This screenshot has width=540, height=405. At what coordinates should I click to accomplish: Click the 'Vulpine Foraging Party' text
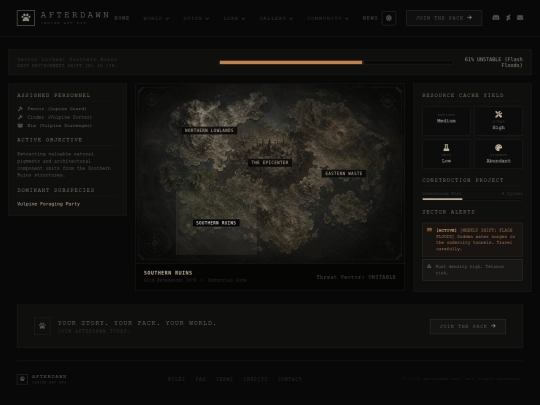(49, 204)
